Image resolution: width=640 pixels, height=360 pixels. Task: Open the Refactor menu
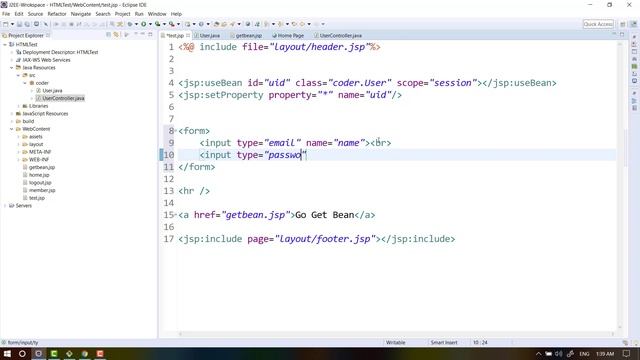click(x=57, y=14)
